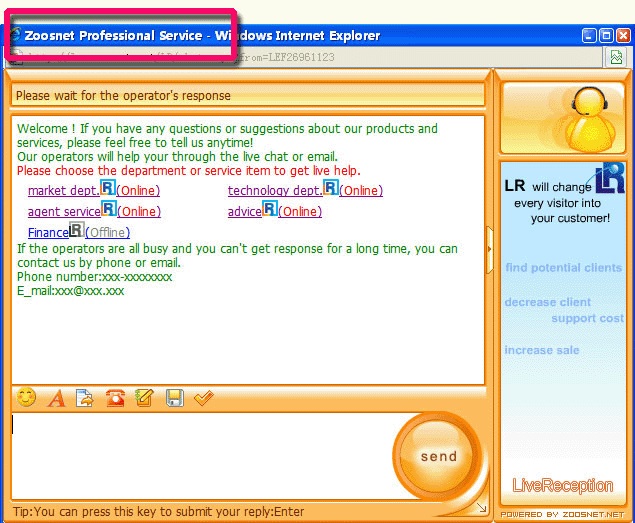635x523 pixels.
Task: Click in the message input box
Action: (202, 456)
